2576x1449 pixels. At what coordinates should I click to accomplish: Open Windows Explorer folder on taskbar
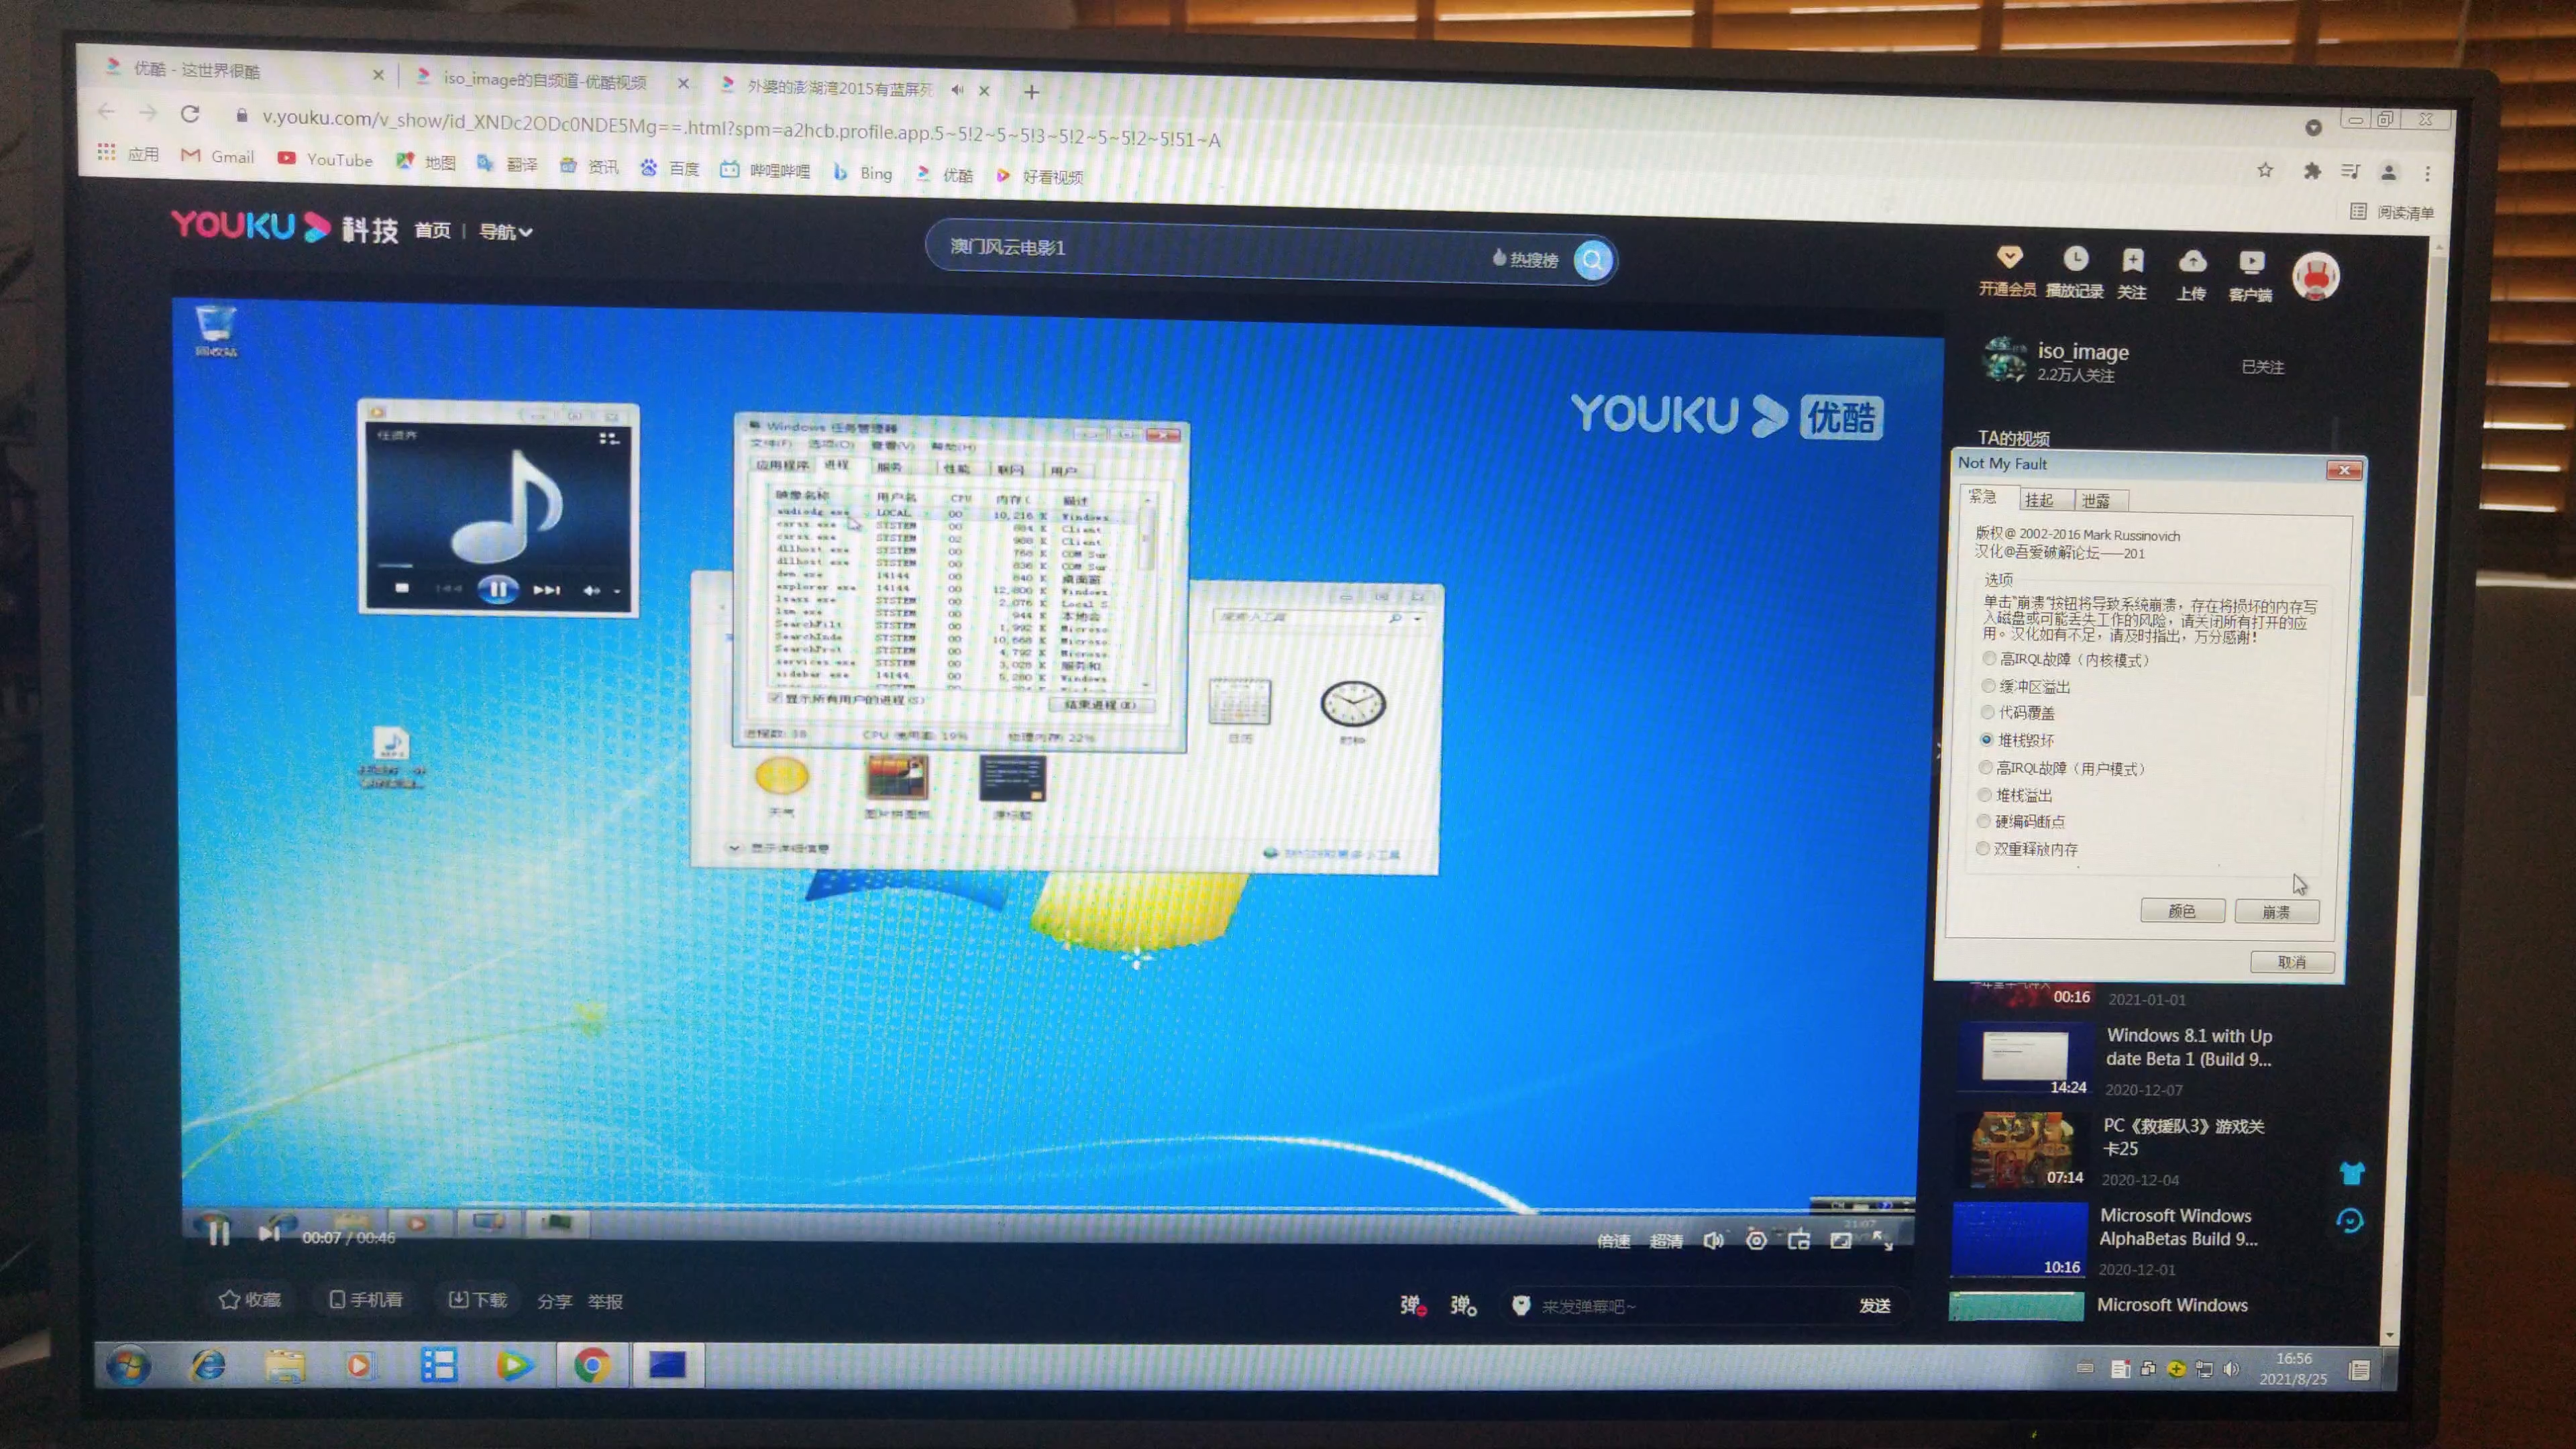pos(285,1365)
